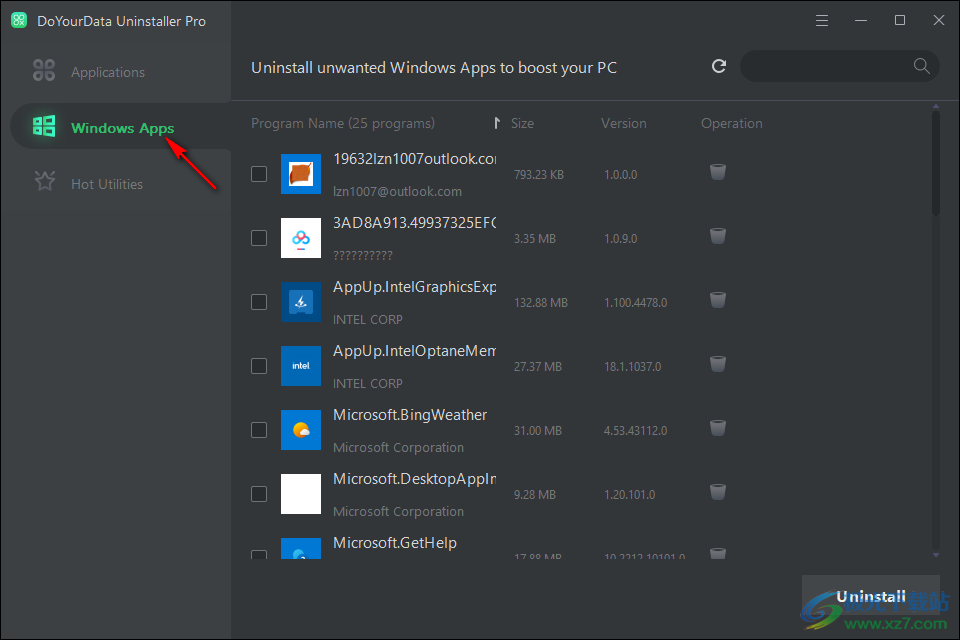960x640 pixels.
Task: Click size 31.00 MB cell
Action: tap(538, 431)
